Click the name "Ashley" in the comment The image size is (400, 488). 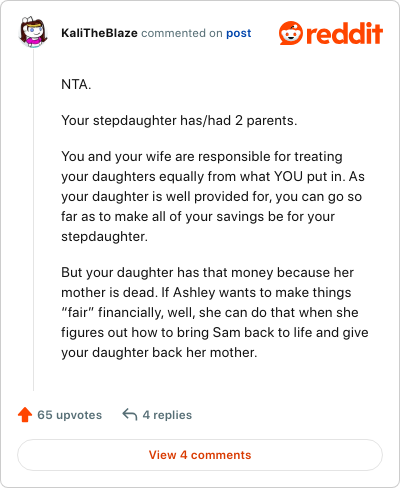click(194, 293)
